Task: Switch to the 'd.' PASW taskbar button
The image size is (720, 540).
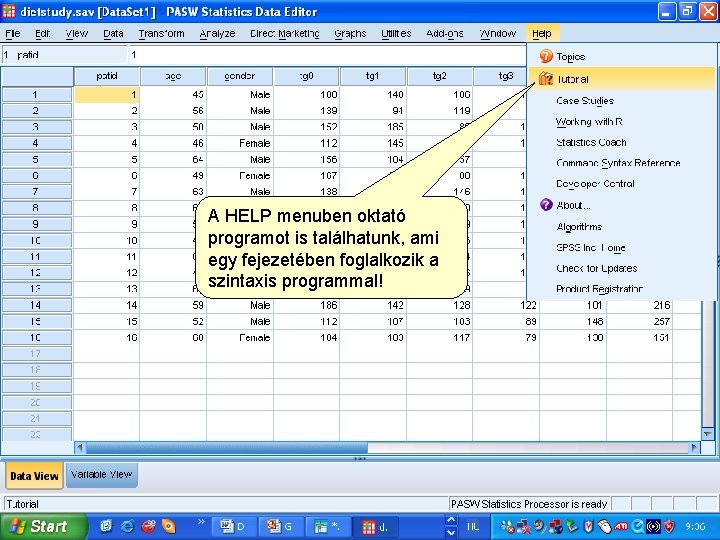Action: pos(374,527)
